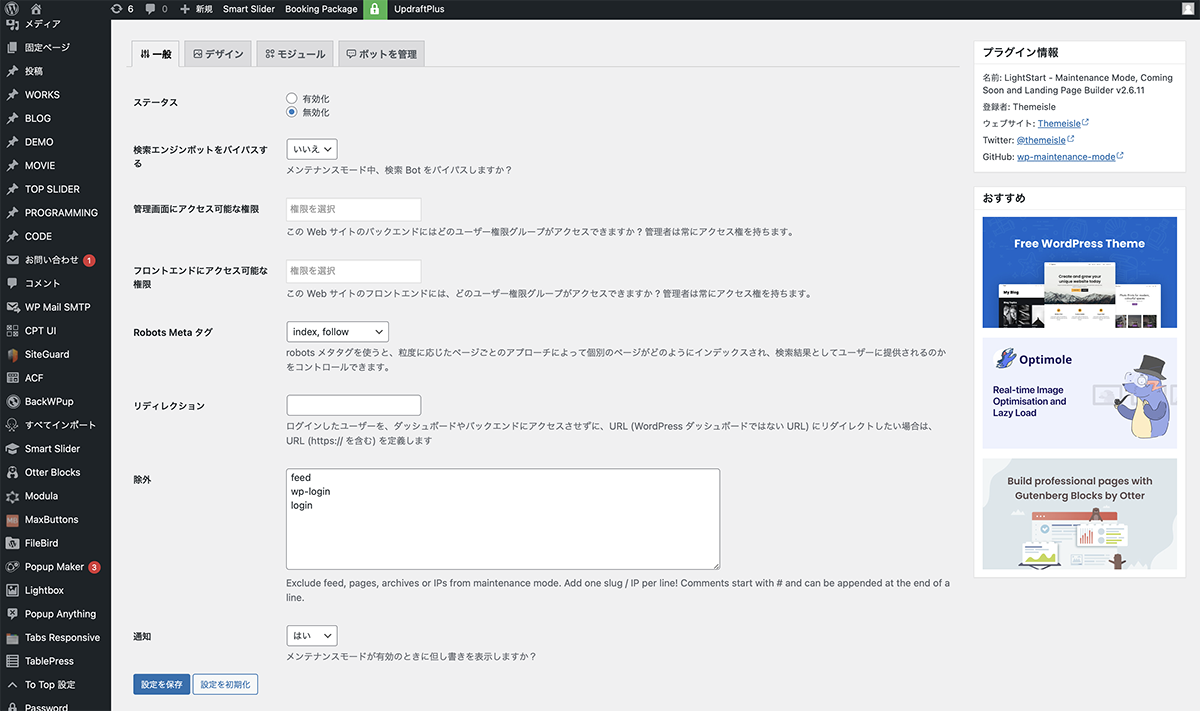1200x711 pixels.
Task: Click the WordPress logo icon in admin bar
Action: click(13, 9)
